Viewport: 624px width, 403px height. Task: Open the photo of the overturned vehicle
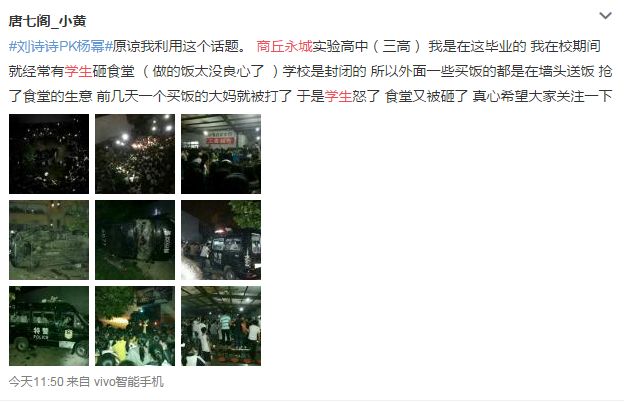coord(135,240)
